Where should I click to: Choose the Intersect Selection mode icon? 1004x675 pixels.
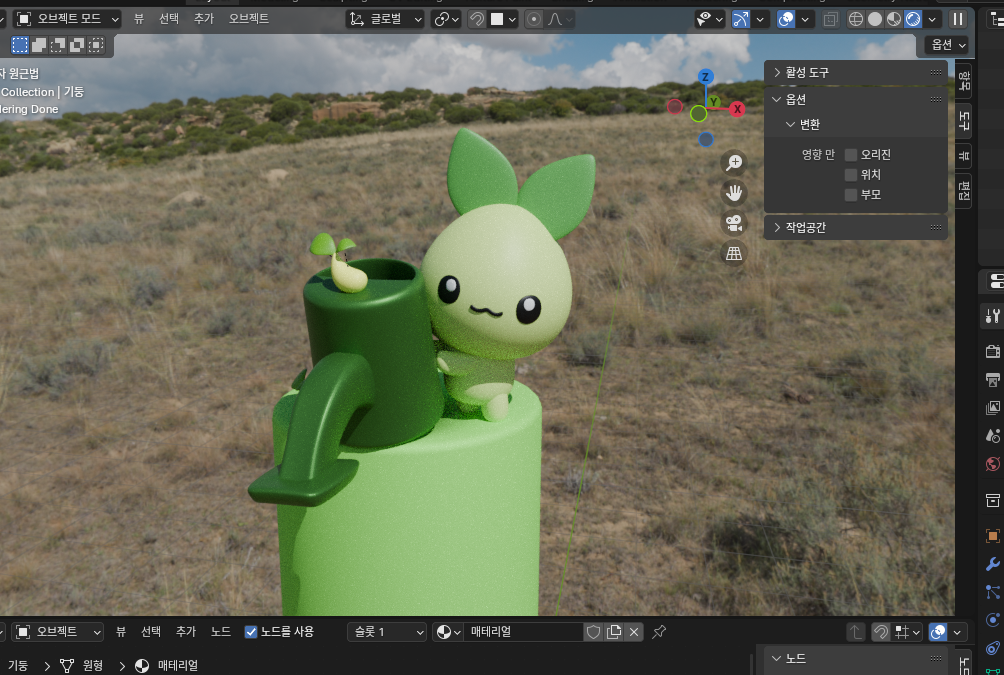96,45
